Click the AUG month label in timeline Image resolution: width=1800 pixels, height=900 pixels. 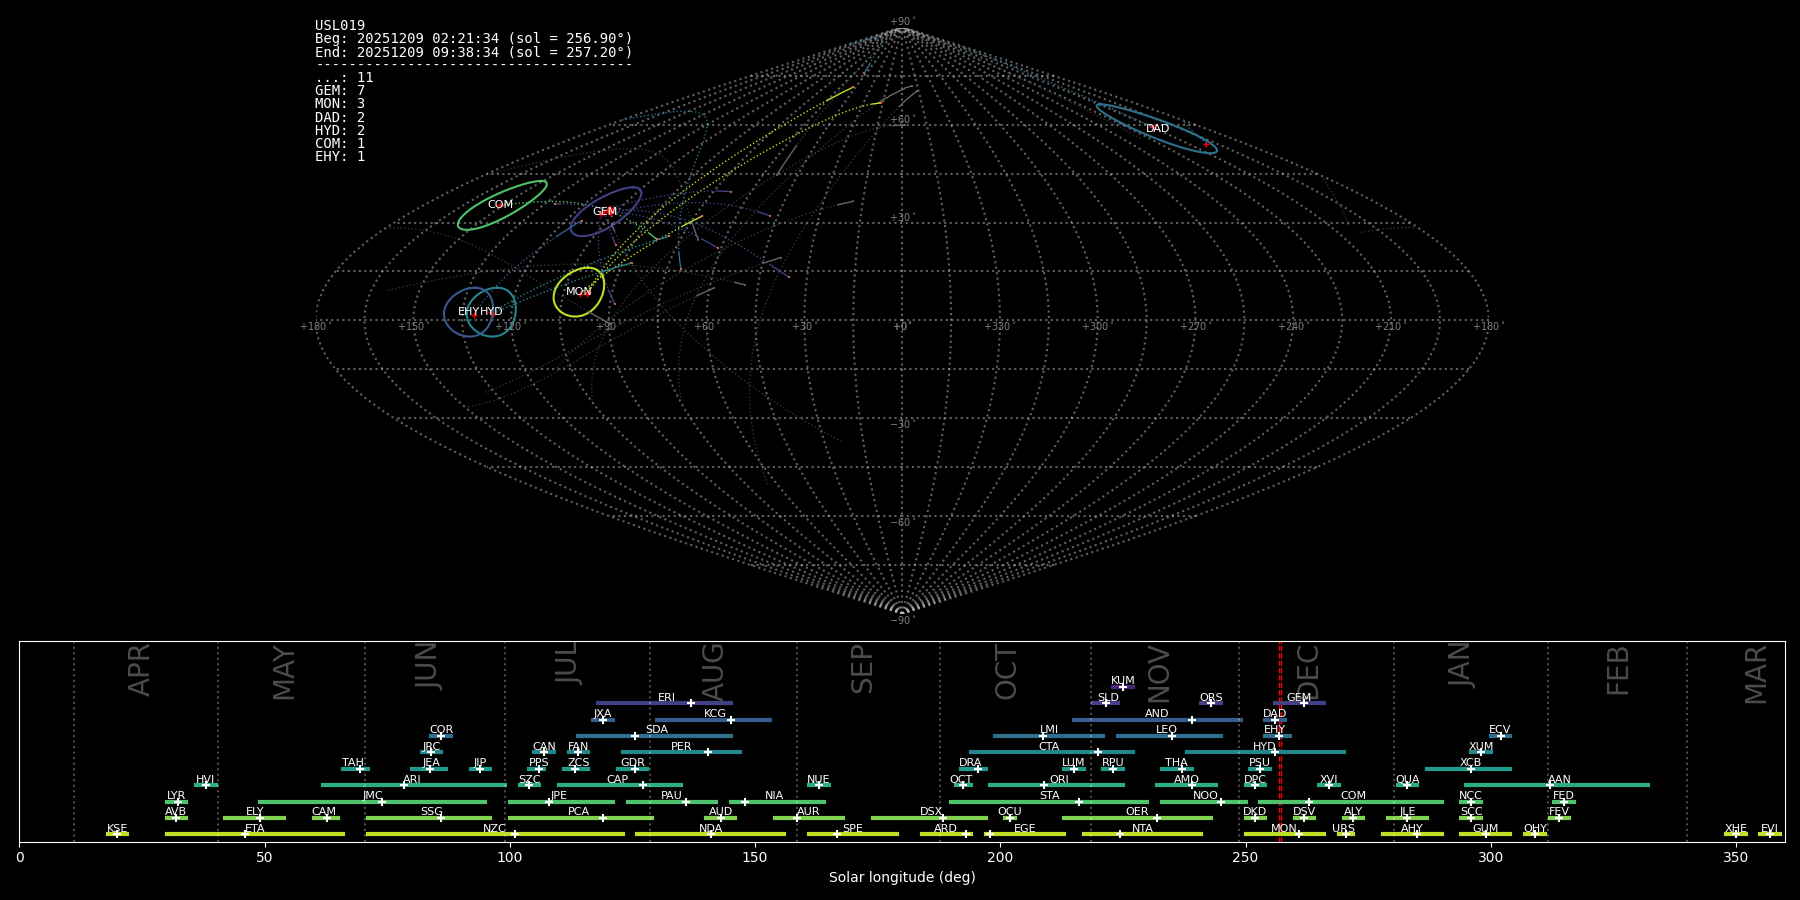pyautogui.click(x=713, y=672)
